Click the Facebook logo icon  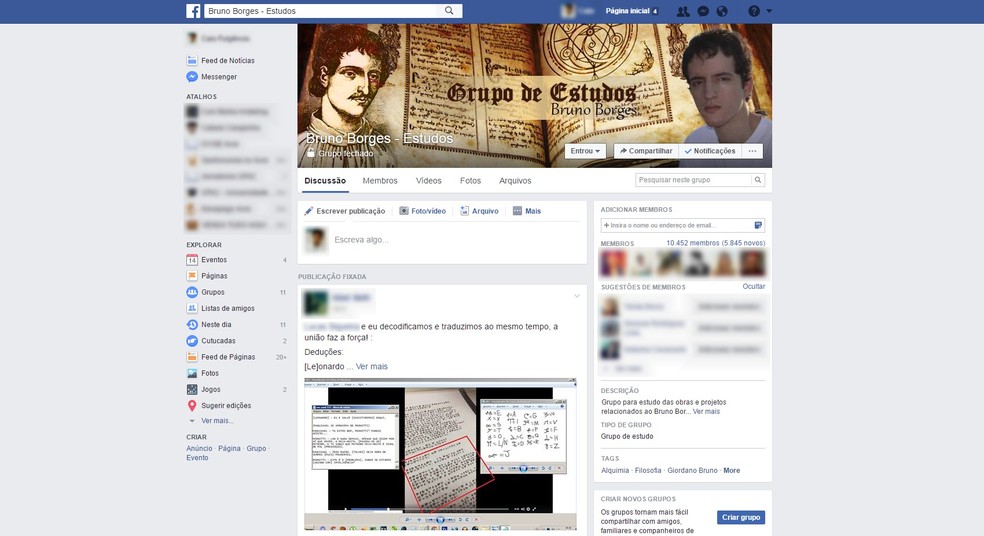pos(193,11)
